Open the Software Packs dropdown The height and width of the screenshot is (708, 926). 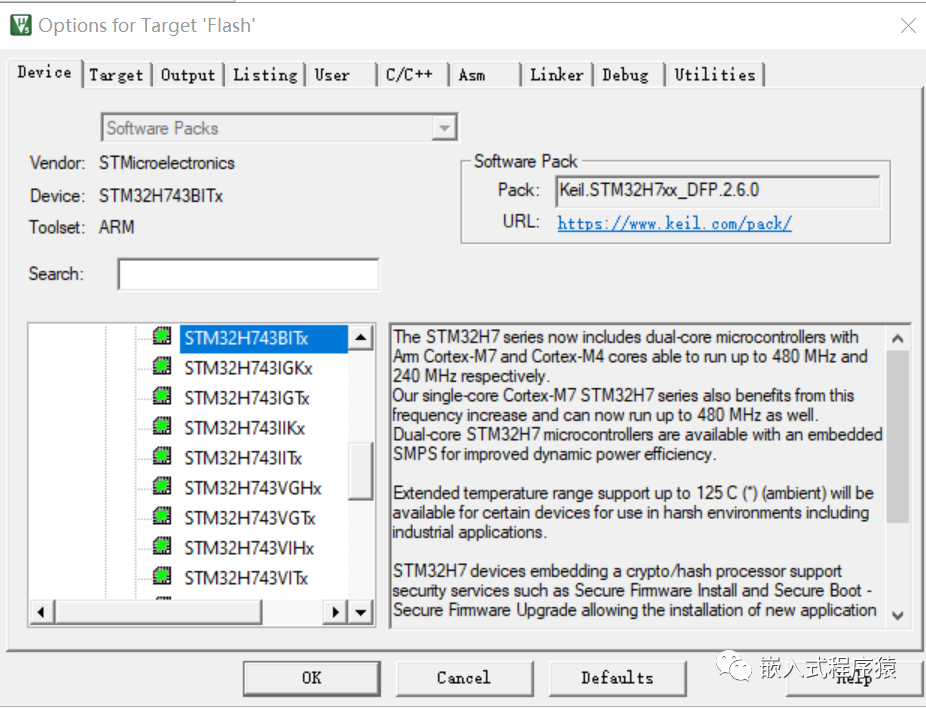pyautogui.click(x=443, y=127)
